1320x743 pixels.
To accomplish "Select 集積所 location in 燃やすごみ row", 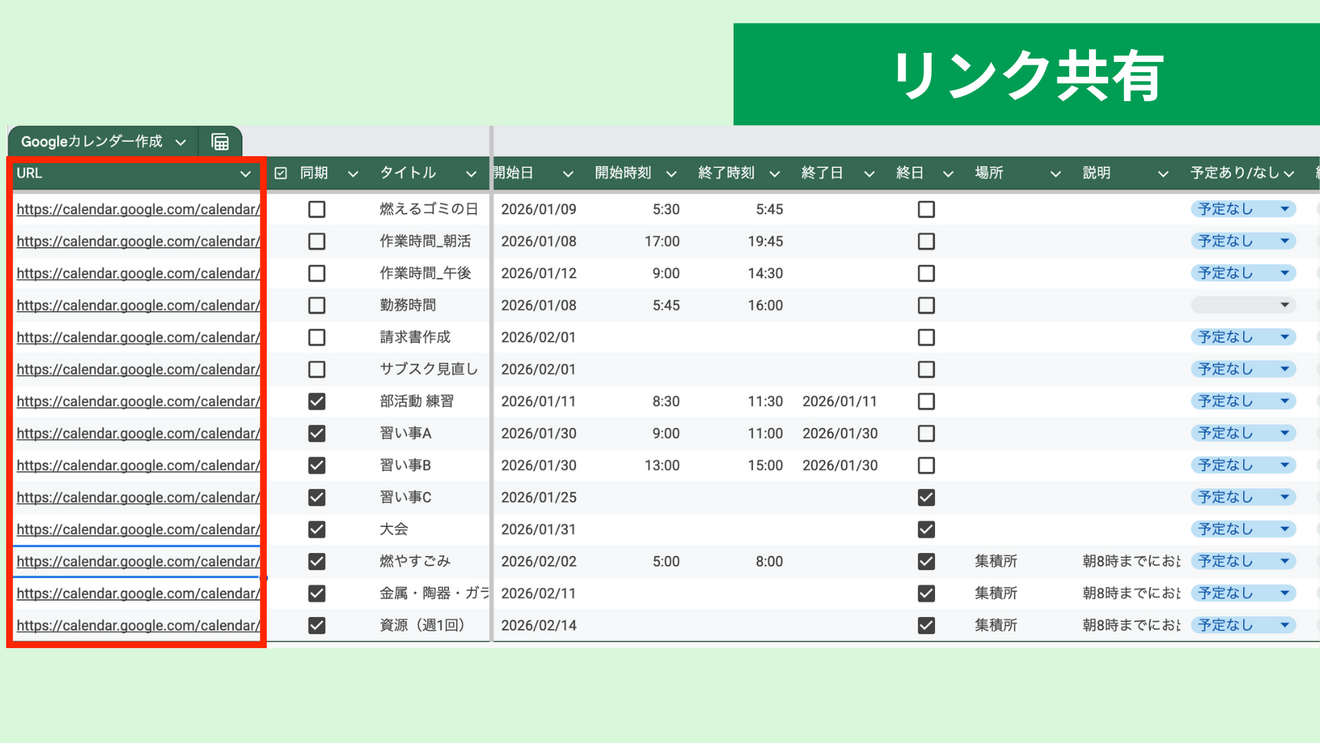I will [996, 561].
